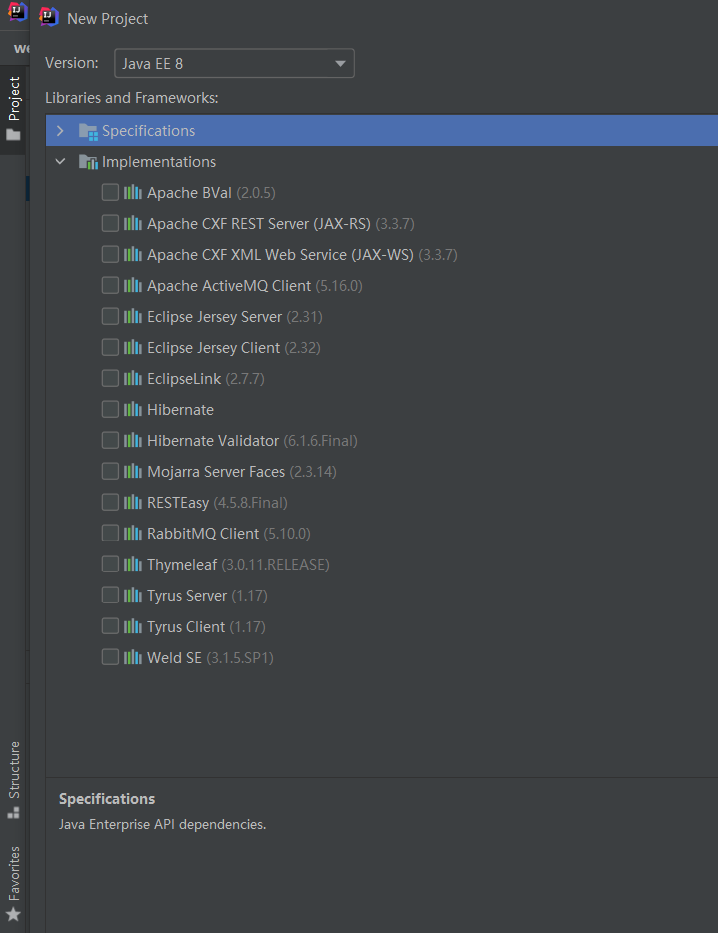The height and width of the screenshot is (933, 718).
Task: Enable the Apache BVal checkbox
Action: [110, 192]
